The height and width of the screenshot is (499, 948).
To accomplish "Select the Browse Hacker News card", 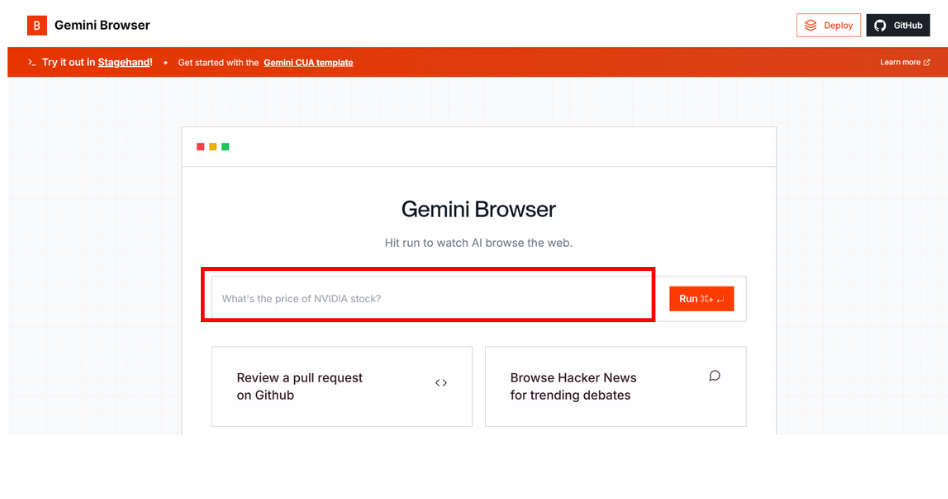I will click(615, 386).
